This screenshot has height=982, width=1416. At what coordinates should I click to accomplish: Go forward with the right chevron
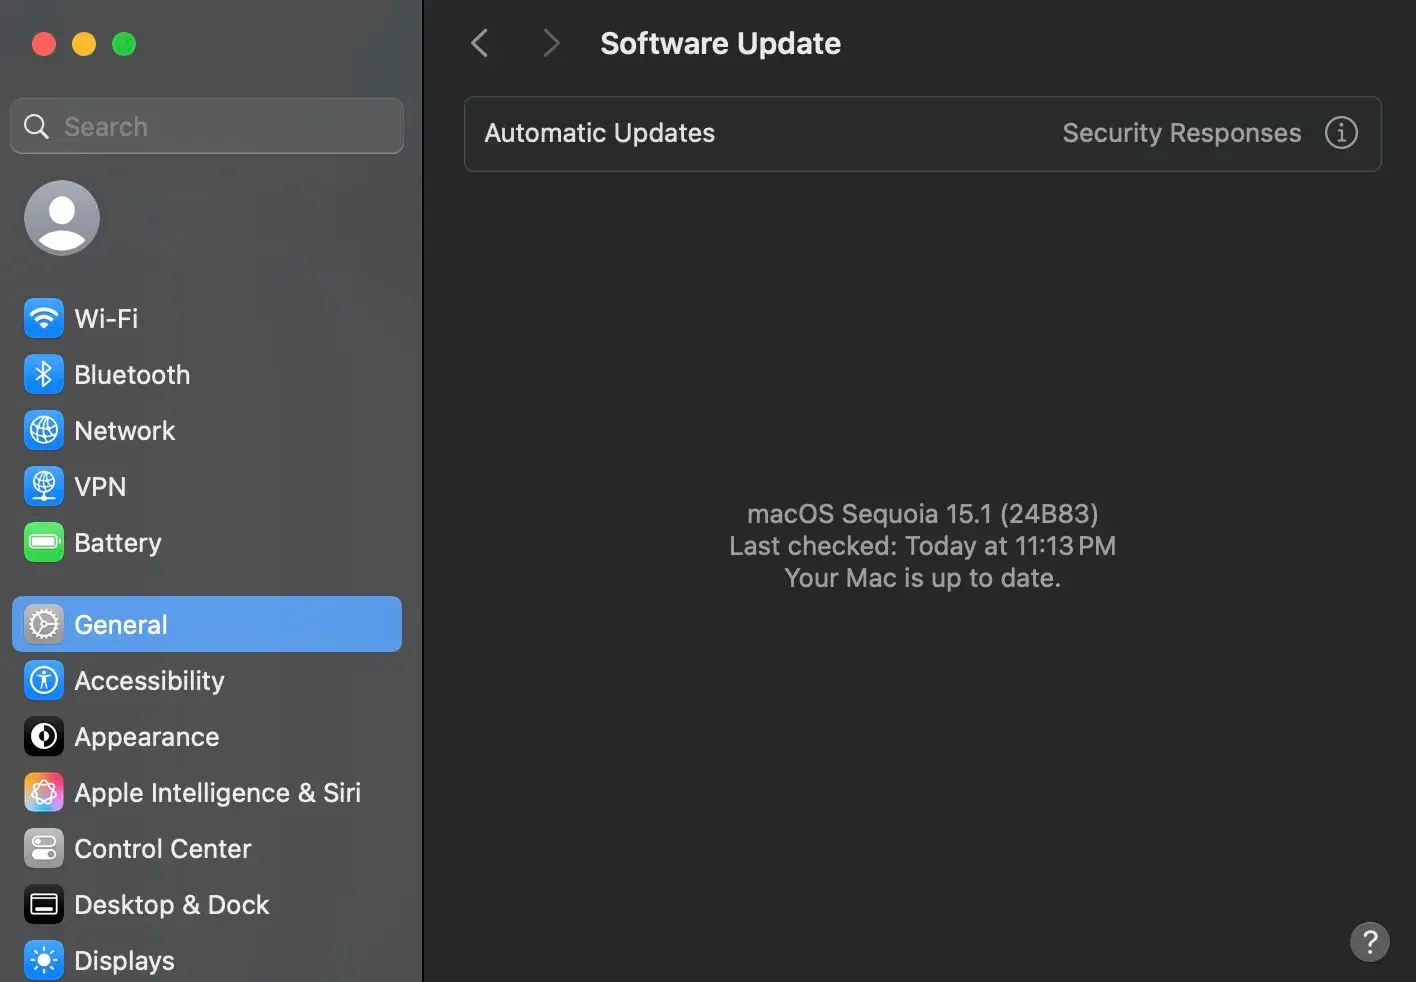click(550, 43)
